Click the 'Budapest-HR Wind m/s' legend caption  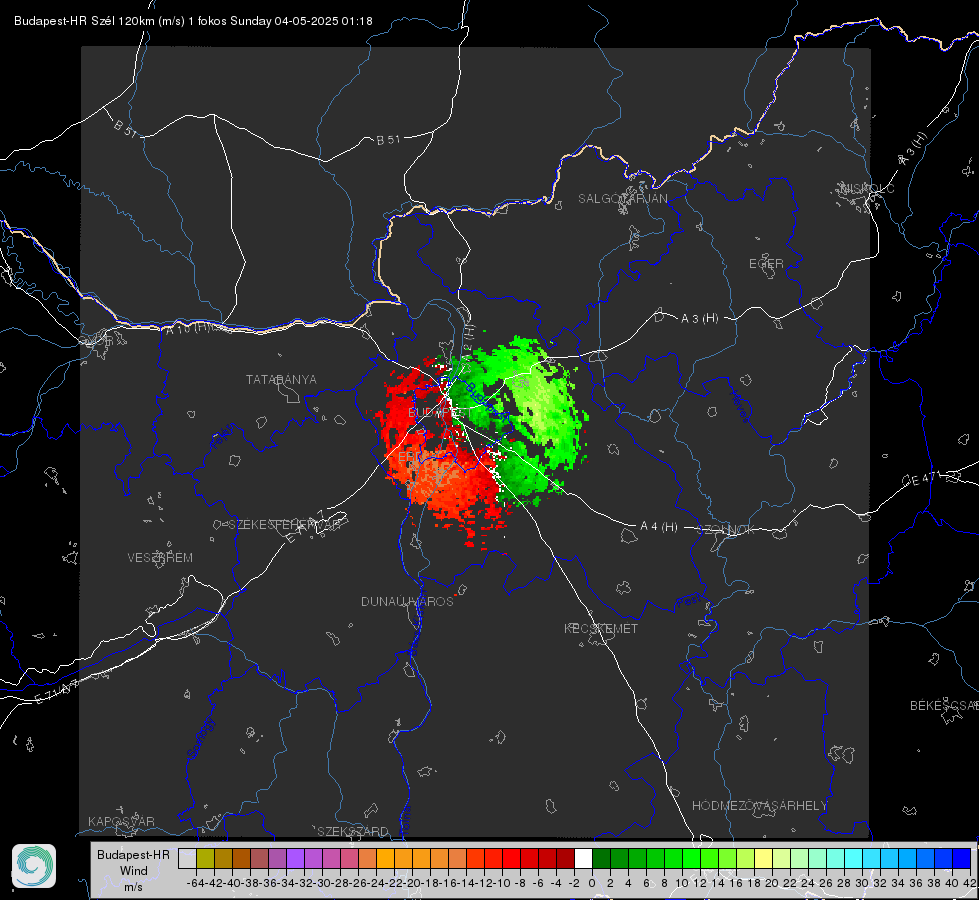(134, 870)
